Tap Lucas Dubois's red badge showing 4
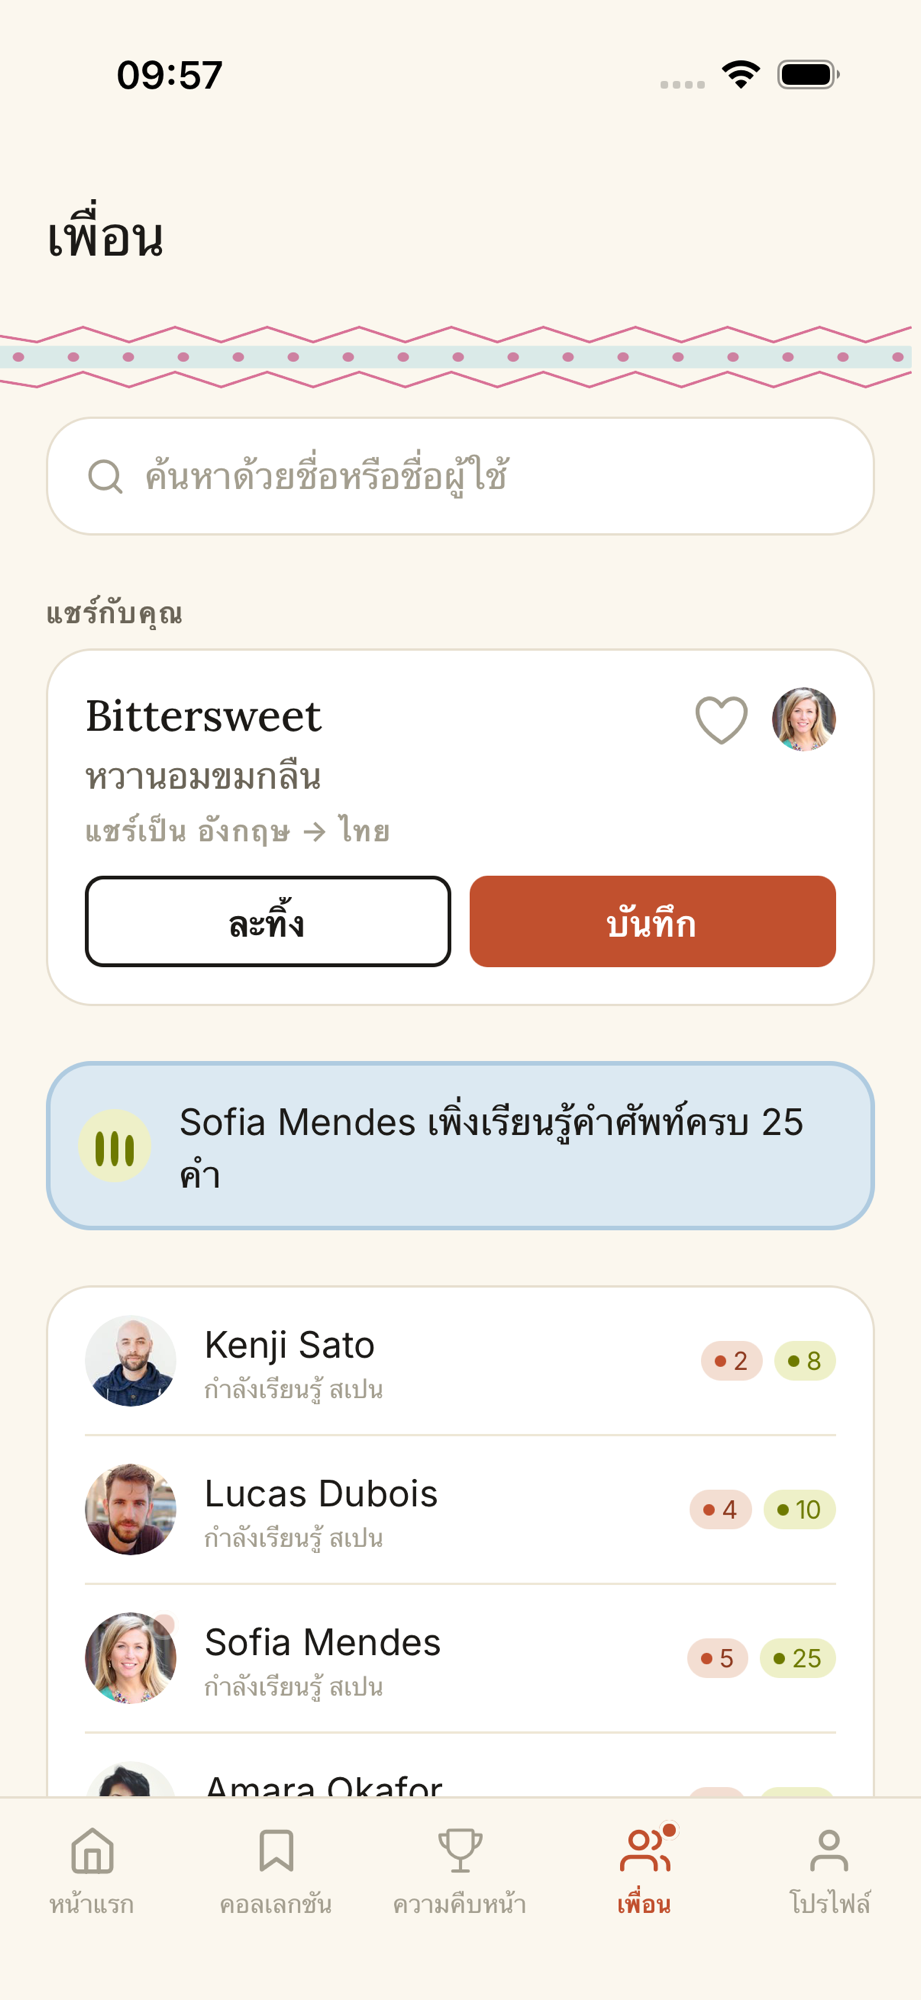The image size is (921, 2000). click(x=720, y=1510)
